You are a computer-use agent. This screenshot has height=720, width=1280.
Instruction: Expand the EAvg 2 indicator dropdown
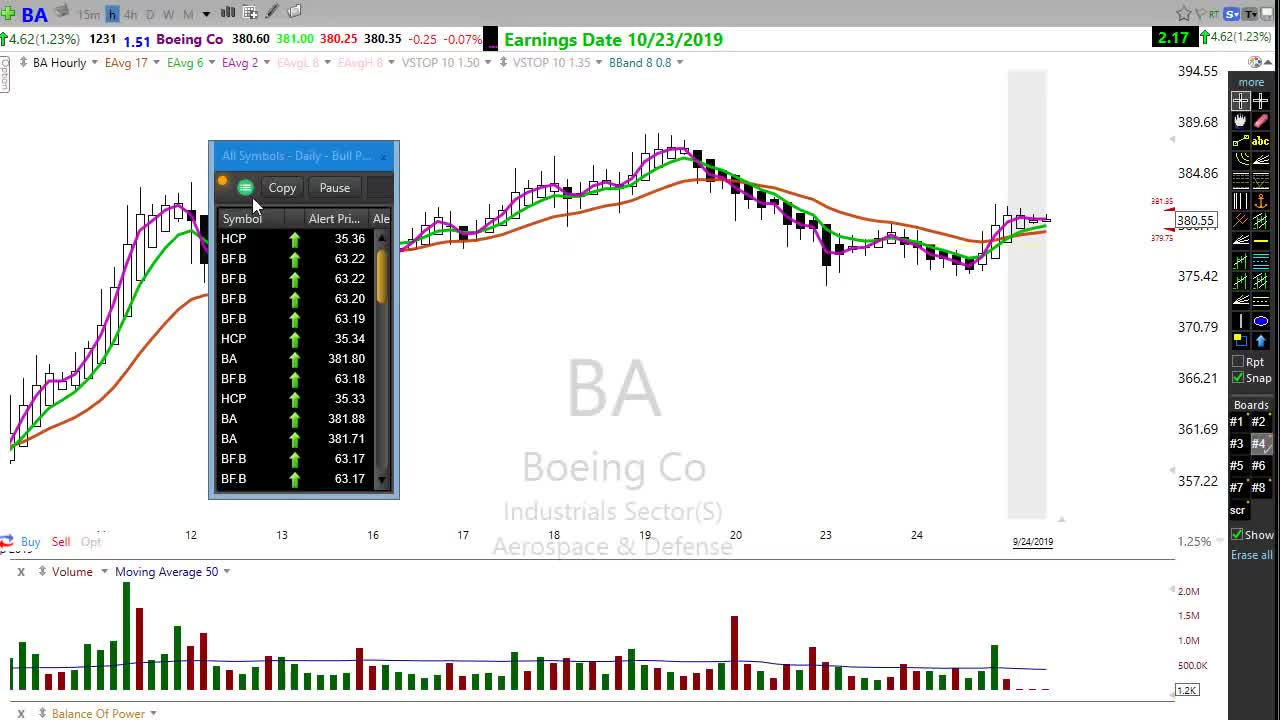(266, 62)
